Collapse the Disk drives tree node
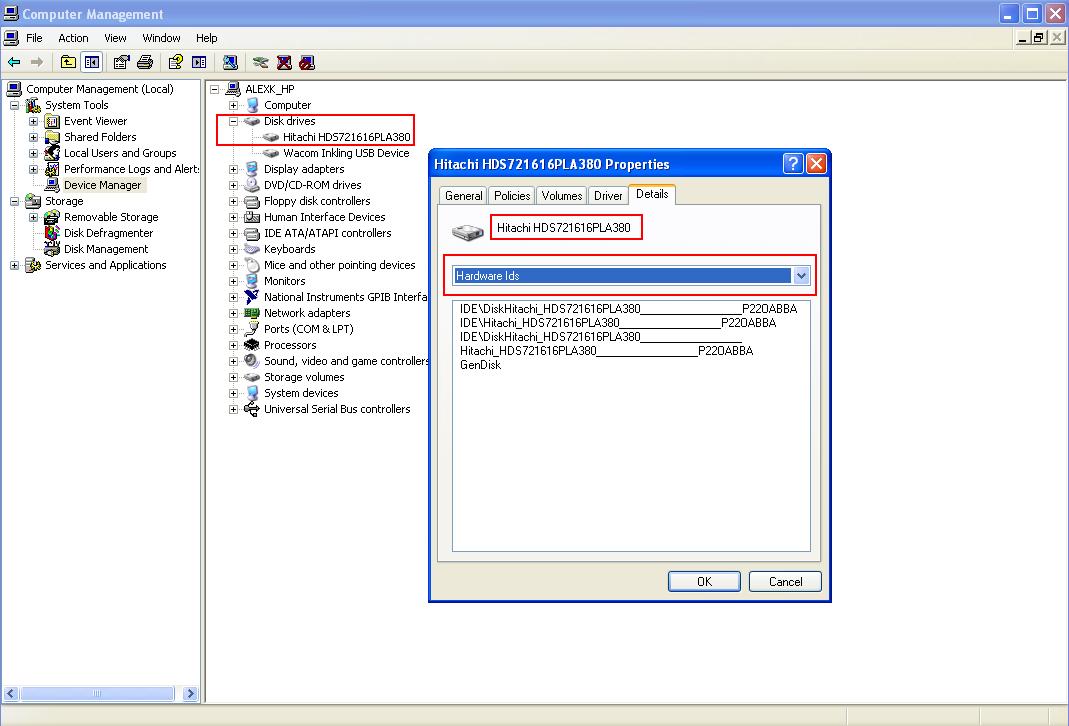 [x=232, y=119]
